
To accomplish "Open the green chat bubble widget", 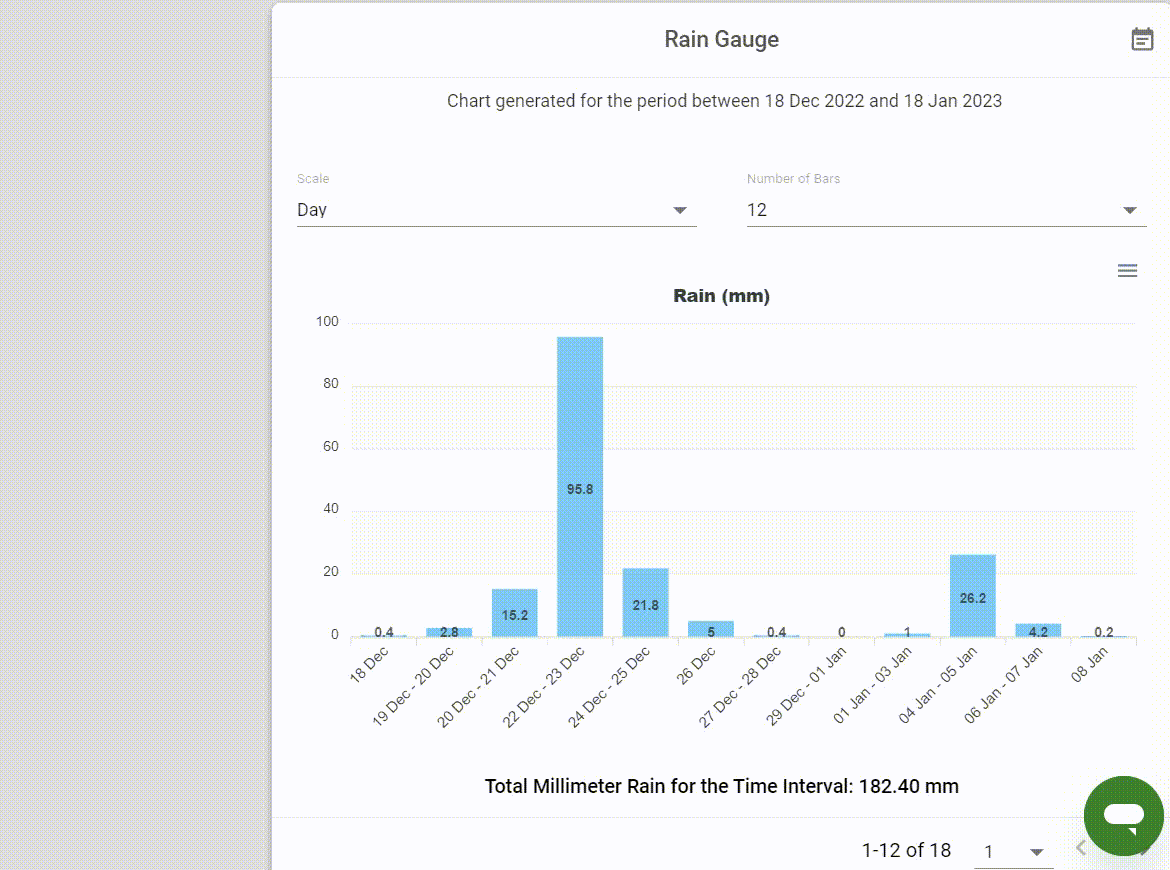I will click(1123, 816).
